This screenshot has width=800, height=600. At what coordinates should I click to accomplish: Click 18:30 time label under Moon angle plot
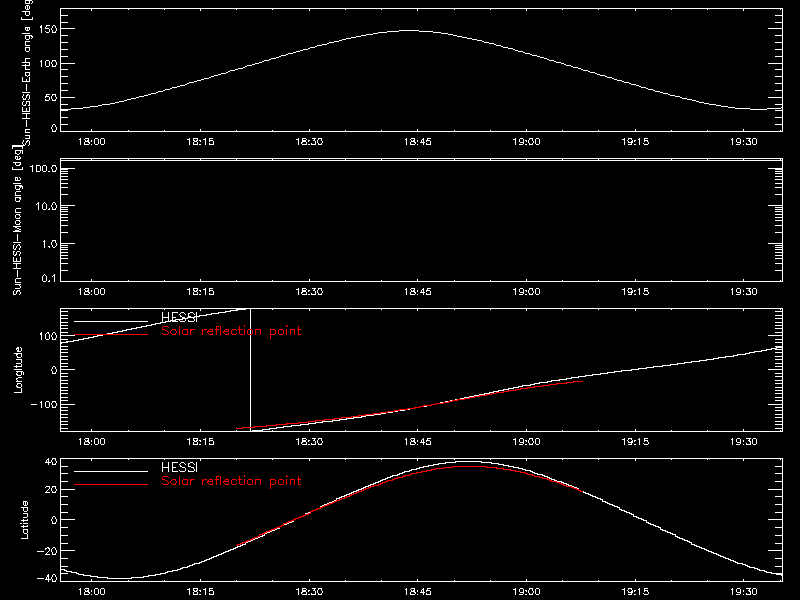point(309,292)
